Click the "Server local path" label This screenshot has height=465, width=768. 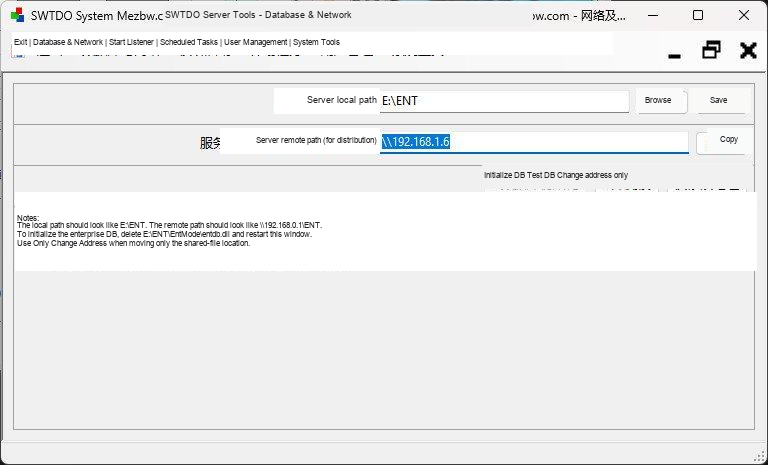pyautogui.click(x=341, y=100)
